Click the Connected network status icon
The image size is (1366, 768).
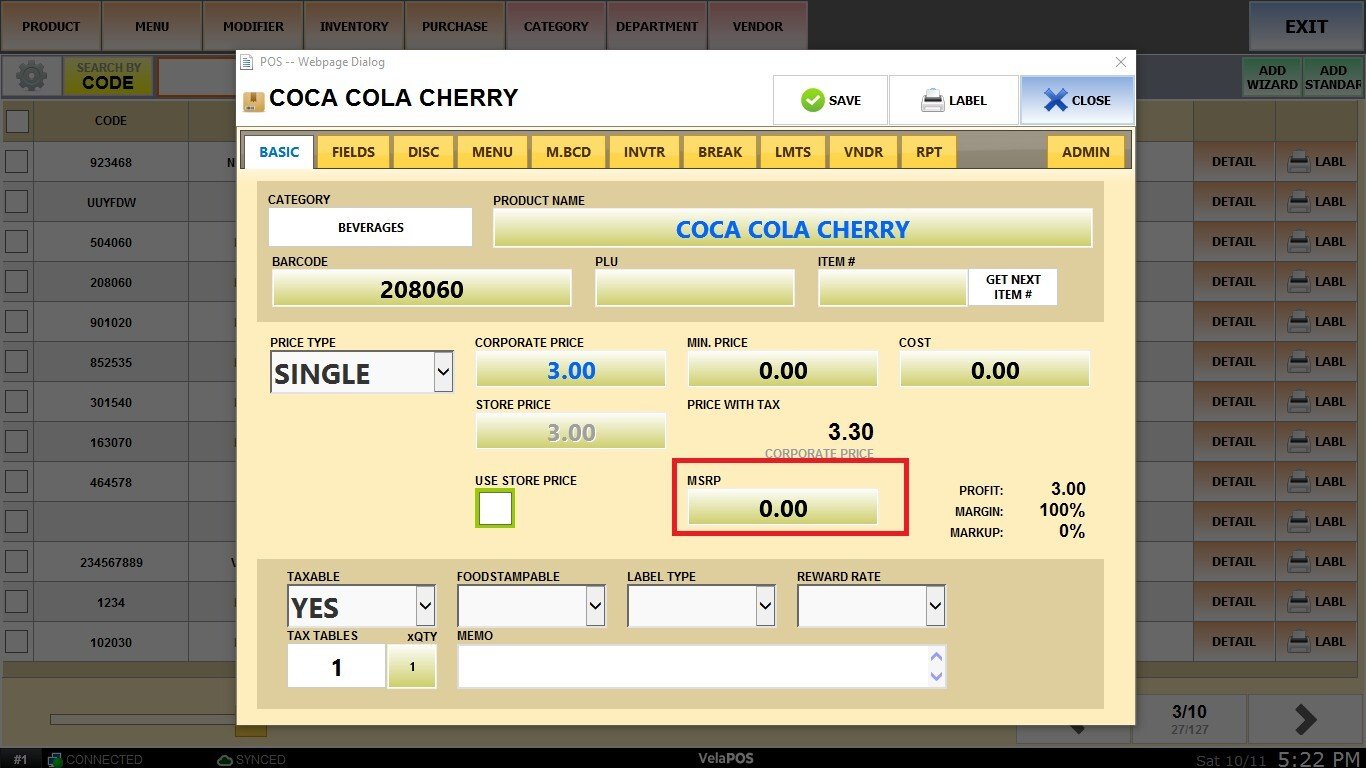tap(56, 760)
